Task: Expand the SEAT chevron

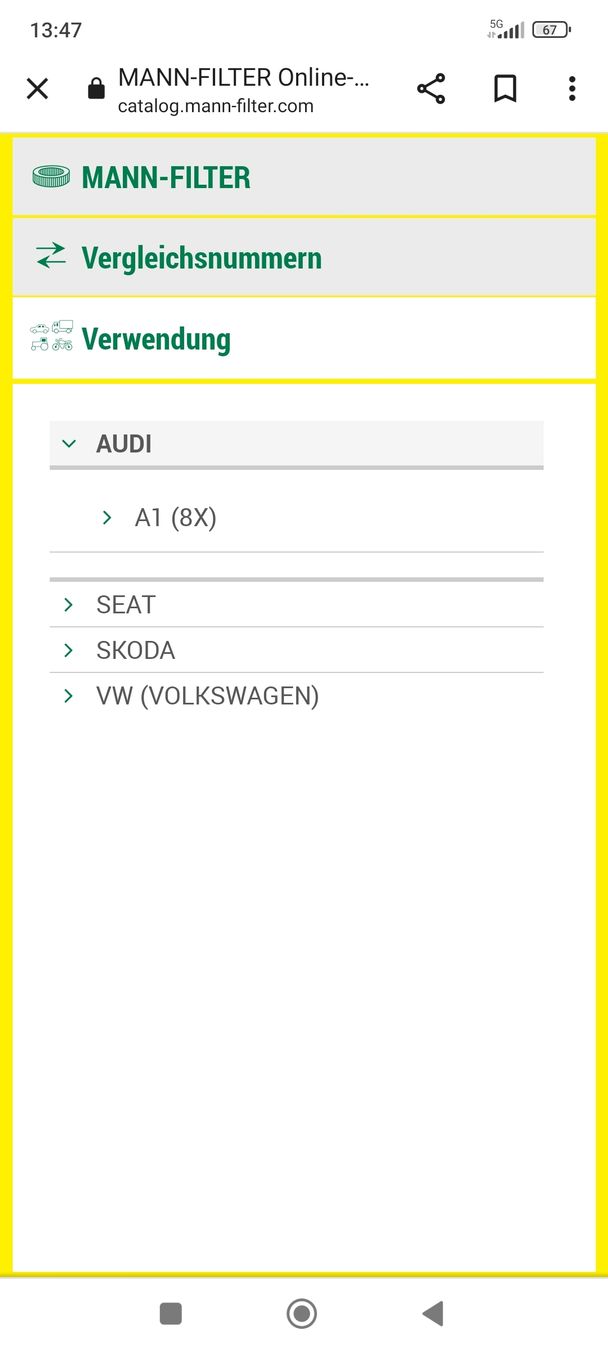Action: click(x=68, y=604)
